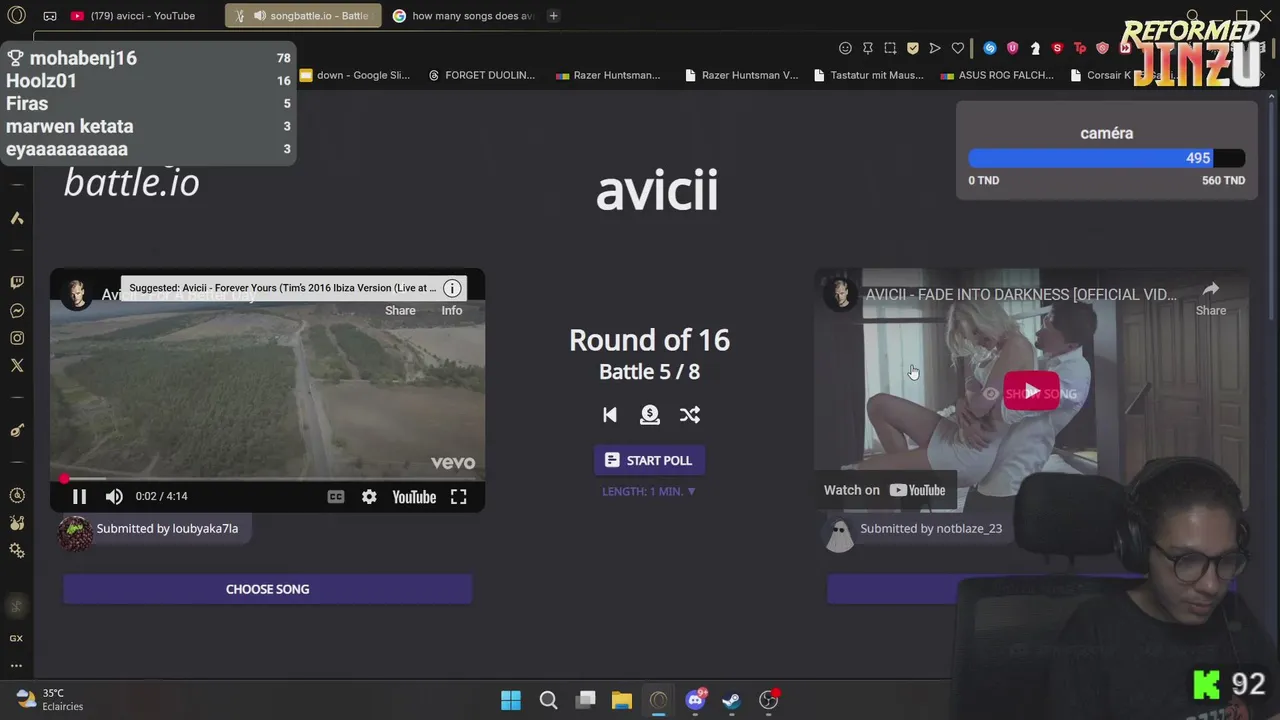Open the FORGET DUOLIN... bookmark

[x=482, y=75]
